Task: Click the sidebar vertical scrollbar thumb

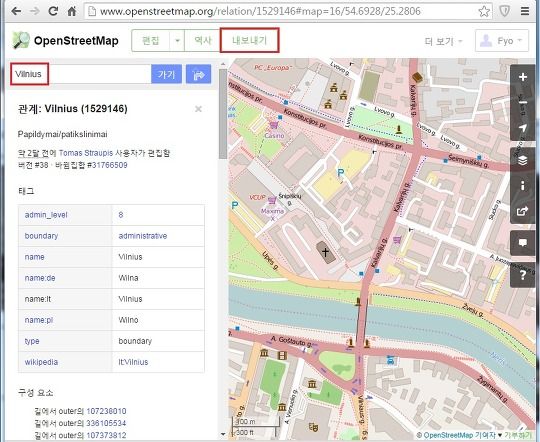Action: pos(223,114)
